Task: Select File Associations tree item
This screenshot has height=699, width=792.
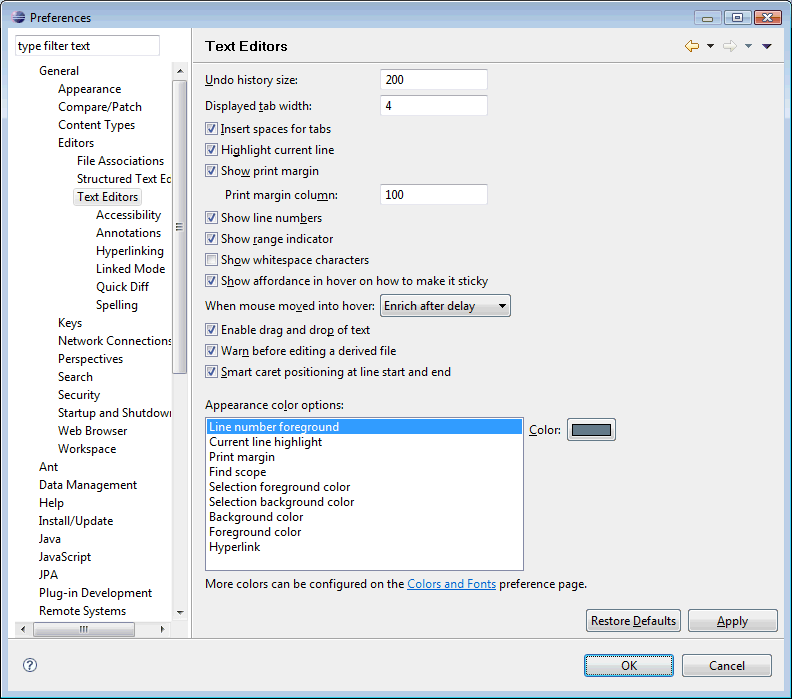Action: [x=120, y=161]
